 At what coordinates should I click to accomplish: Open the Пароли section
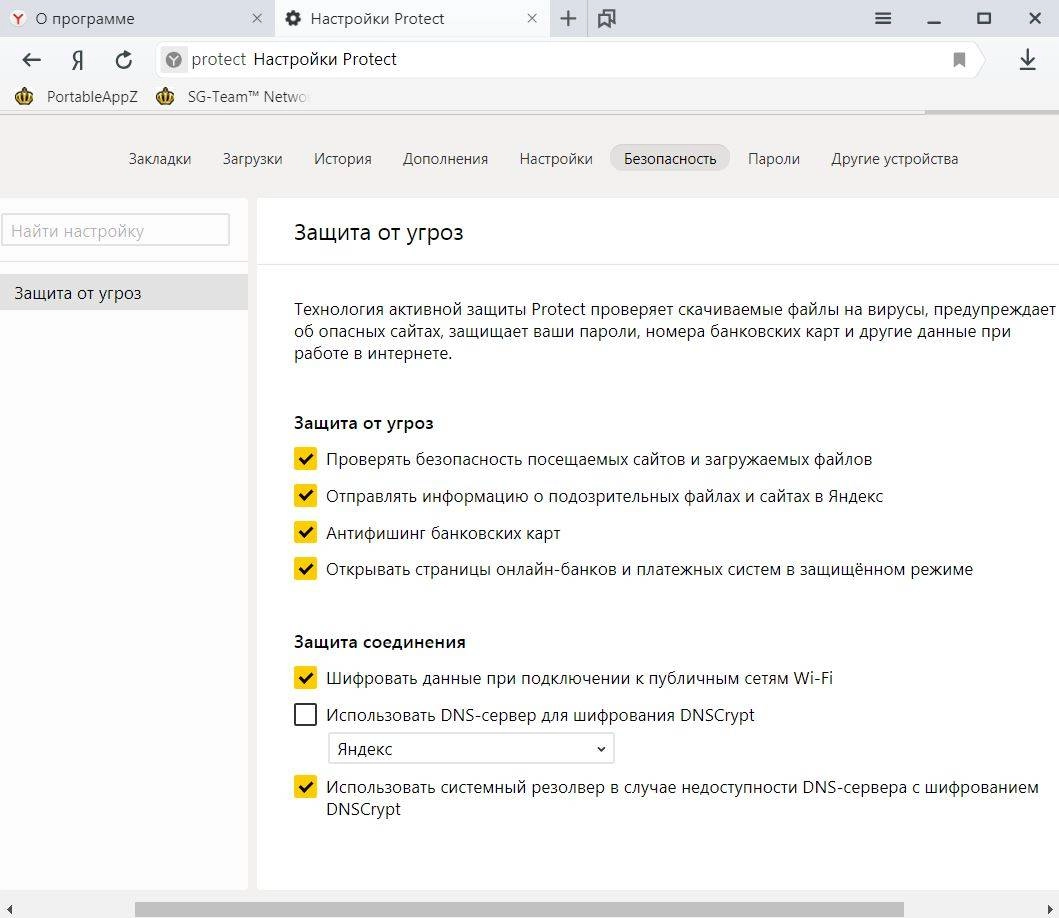[x=774, y=159]
